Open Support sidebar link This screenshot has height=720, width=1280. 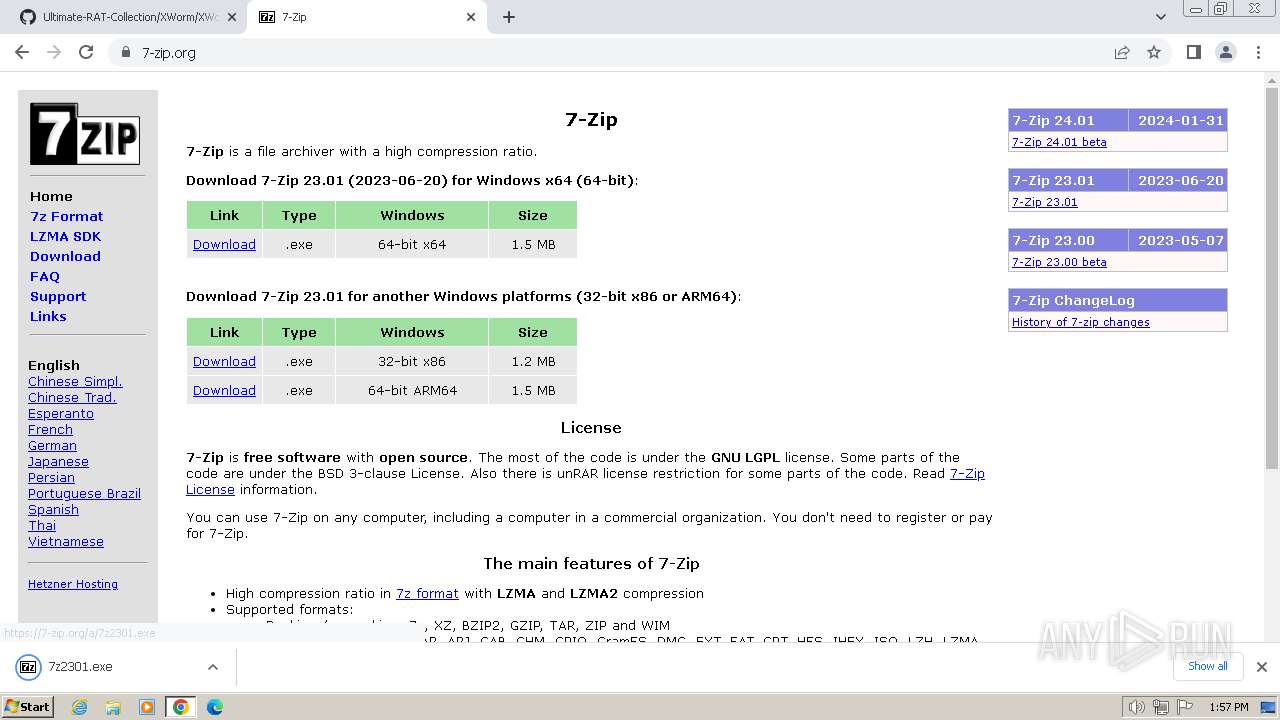[58, 296]
